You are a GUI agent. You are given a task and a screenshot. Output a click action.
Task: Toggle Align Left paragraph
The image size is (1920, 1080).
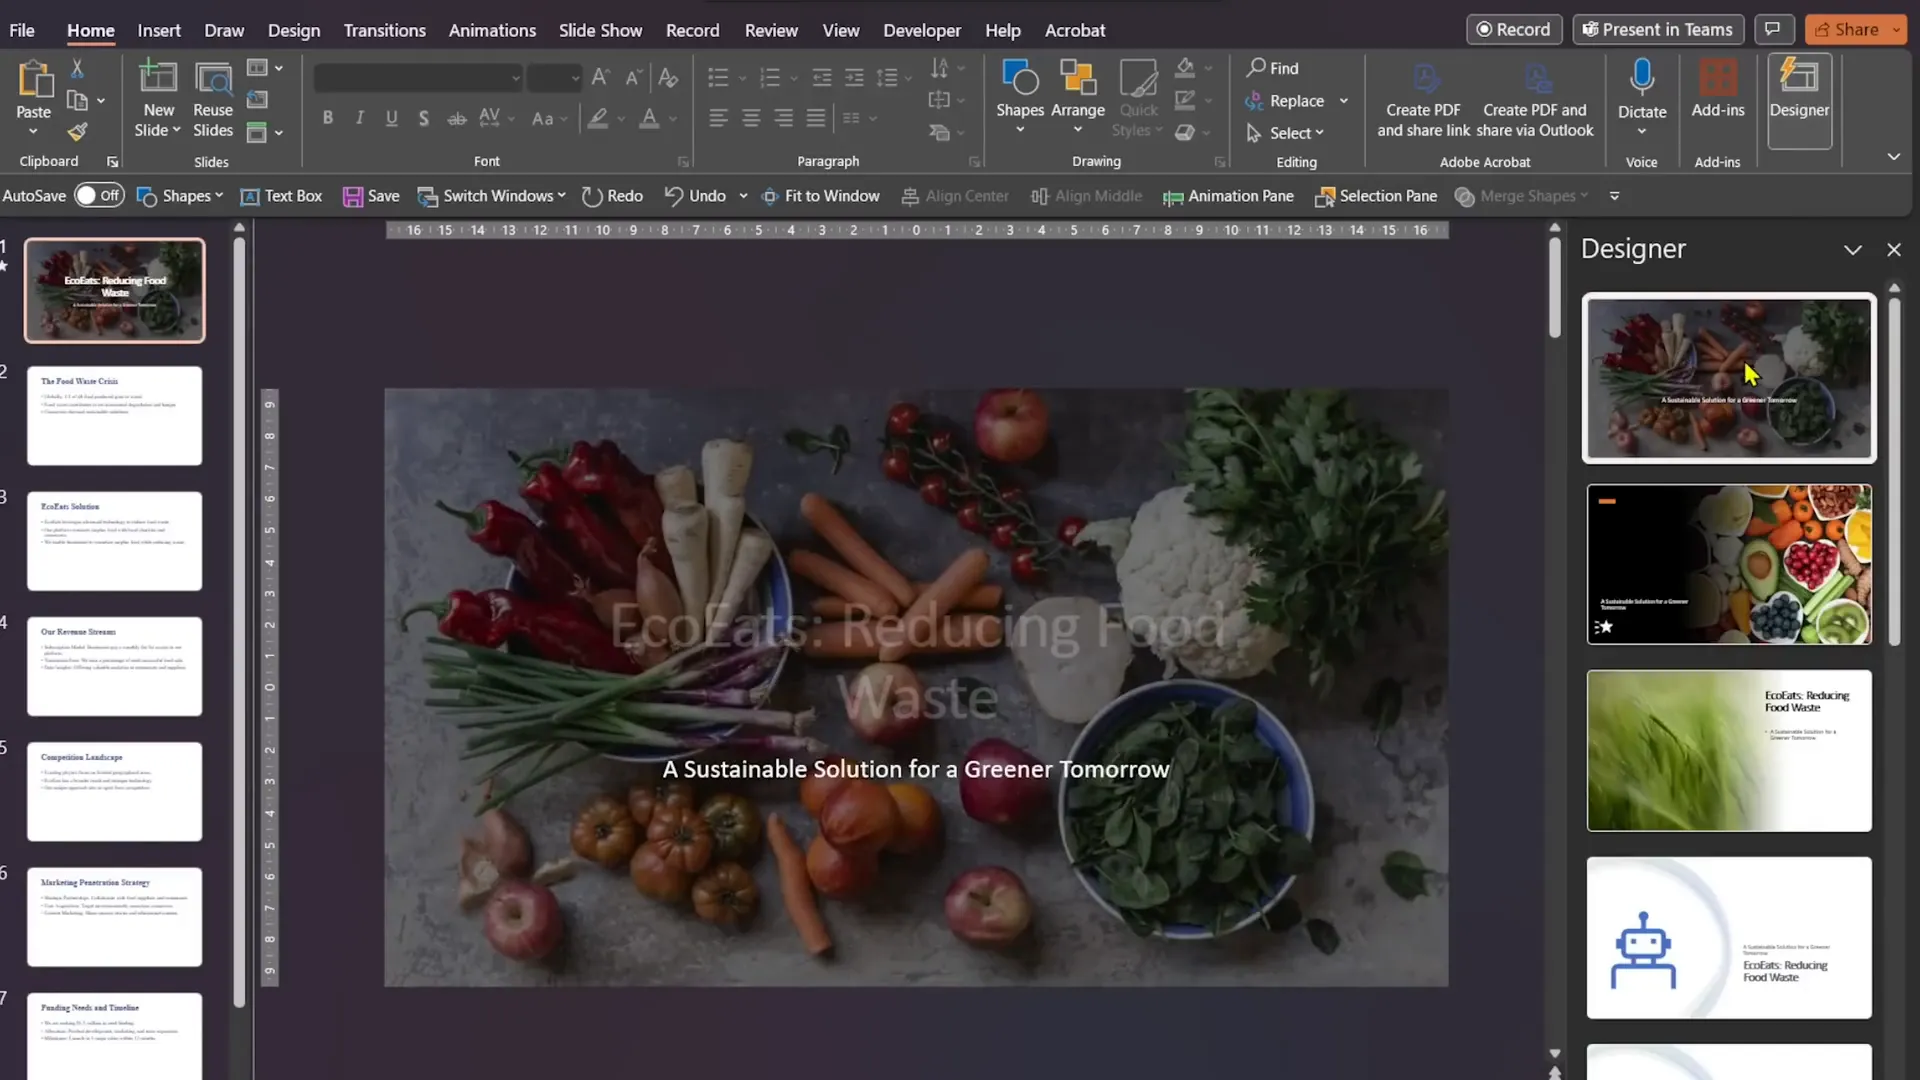718,118
